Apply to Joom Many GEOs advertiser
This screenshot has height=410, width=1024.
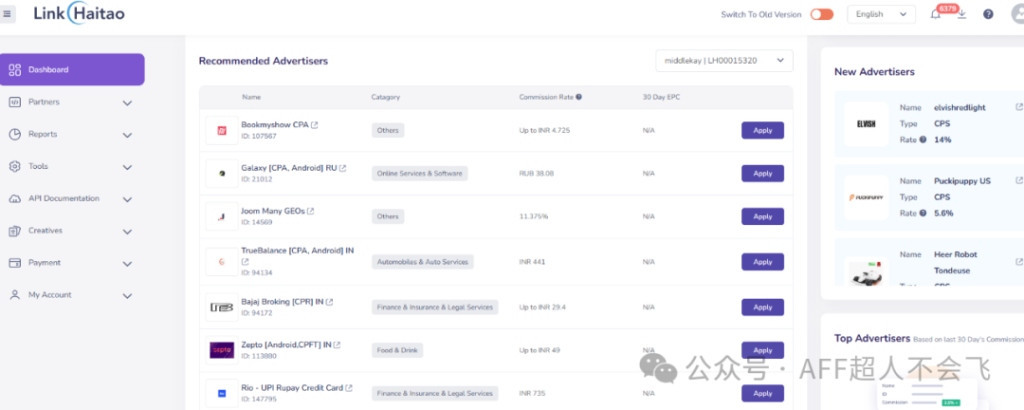[762, 216]
